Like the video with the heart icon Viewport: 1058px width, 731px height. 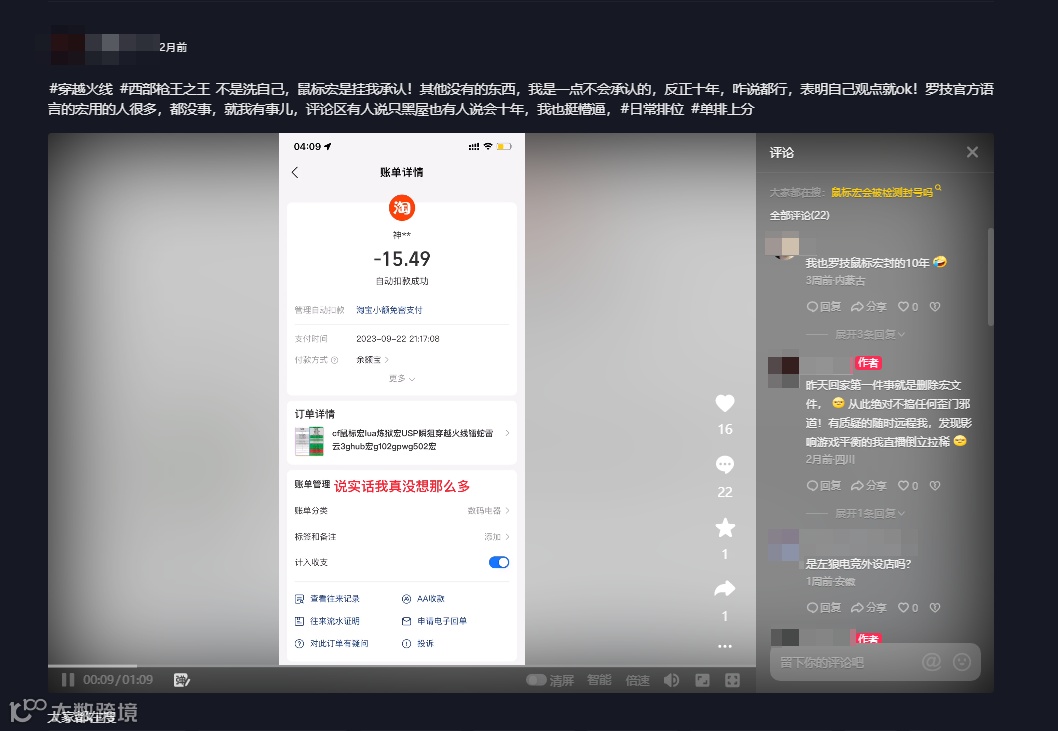[725, 403]
